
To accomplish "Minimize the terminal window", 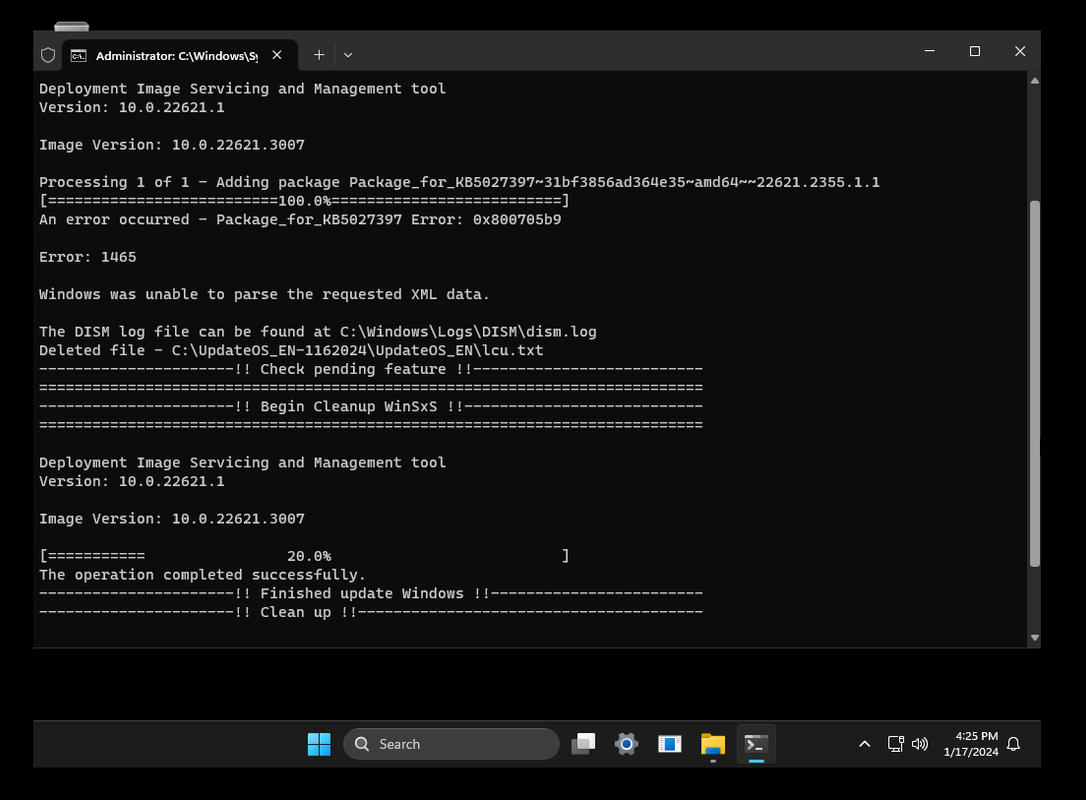I will (x=929, y=51).
